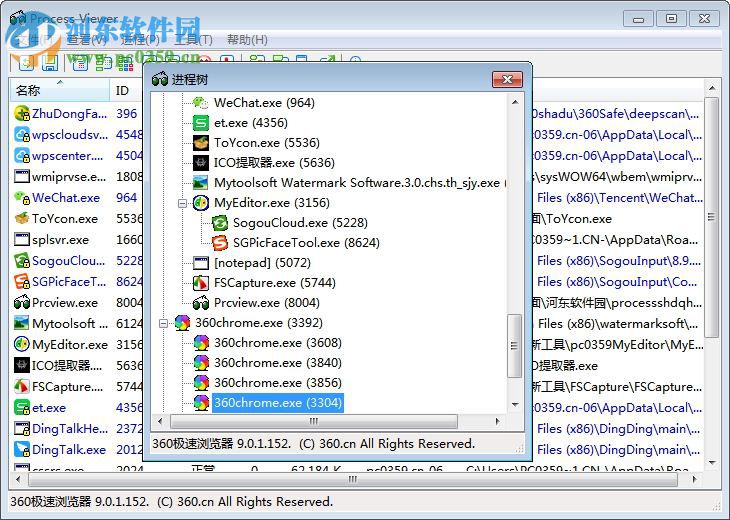The image size is (730, 520).
Task: Select 360chrome.exe (3840) in the tree
Action: click(x=278, y=363)
